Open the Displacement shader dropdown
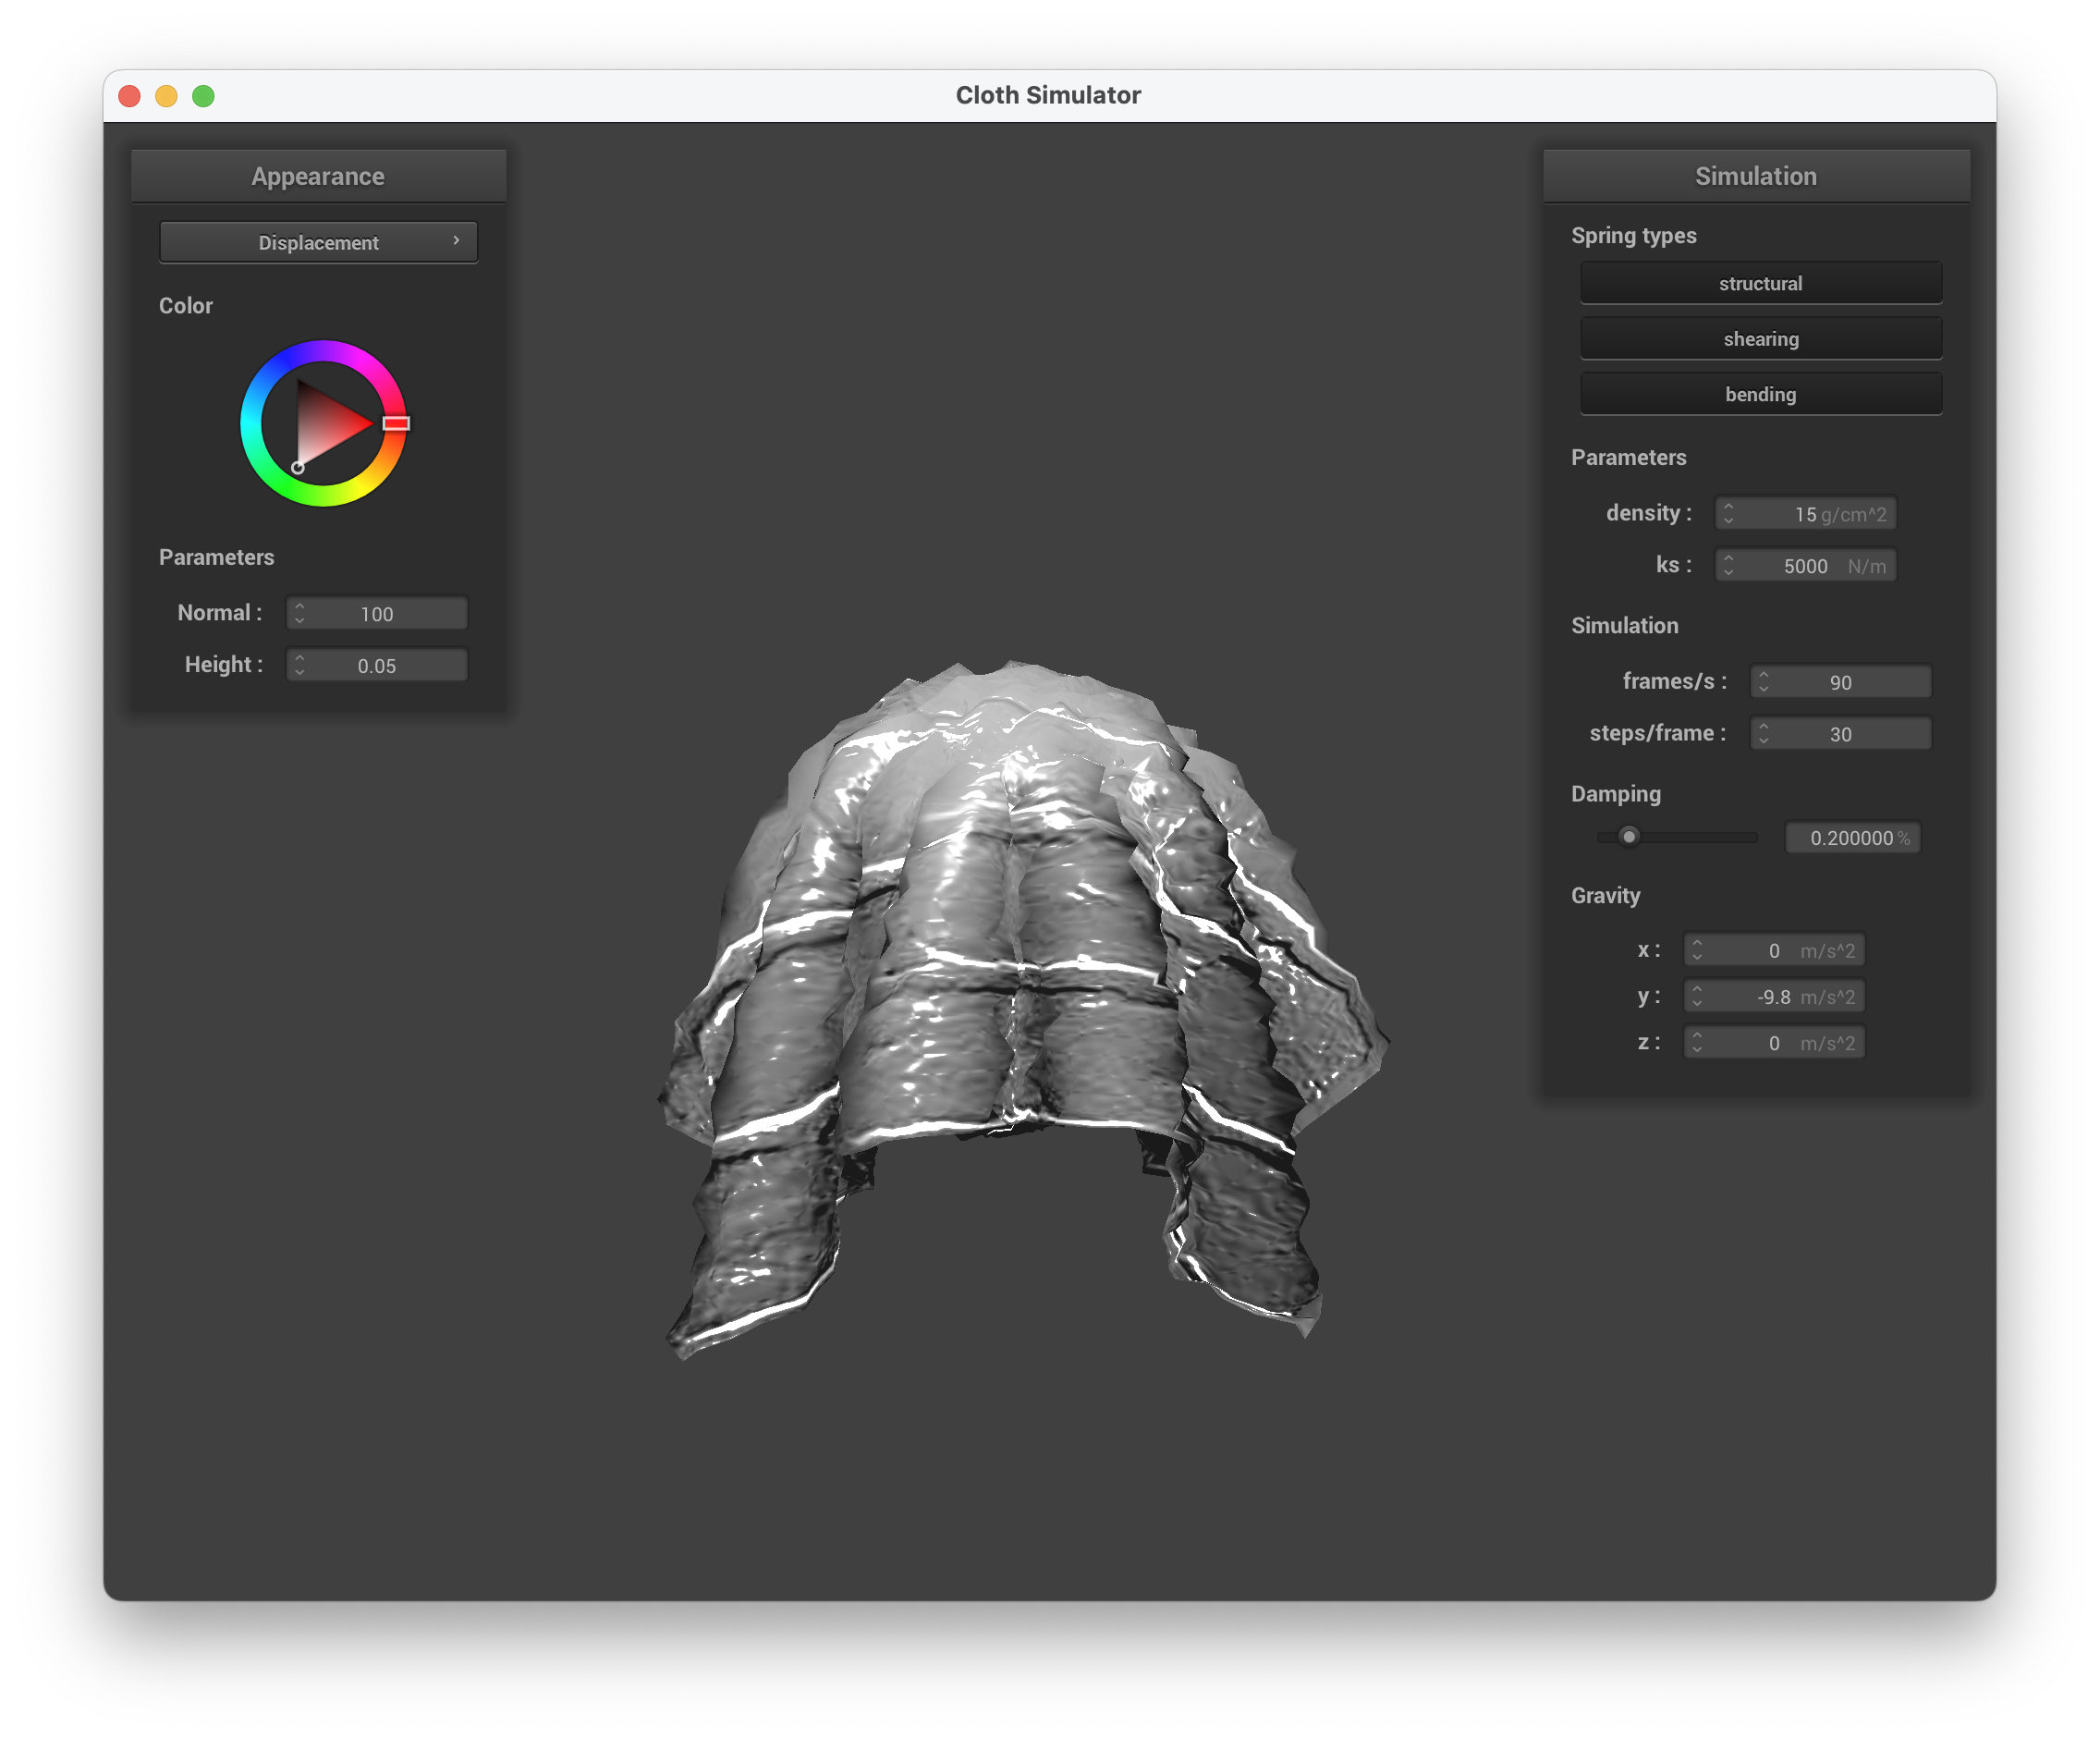Image resolution: width=2100 pixels, height=1738 pixels. click(x=318, y=242)
